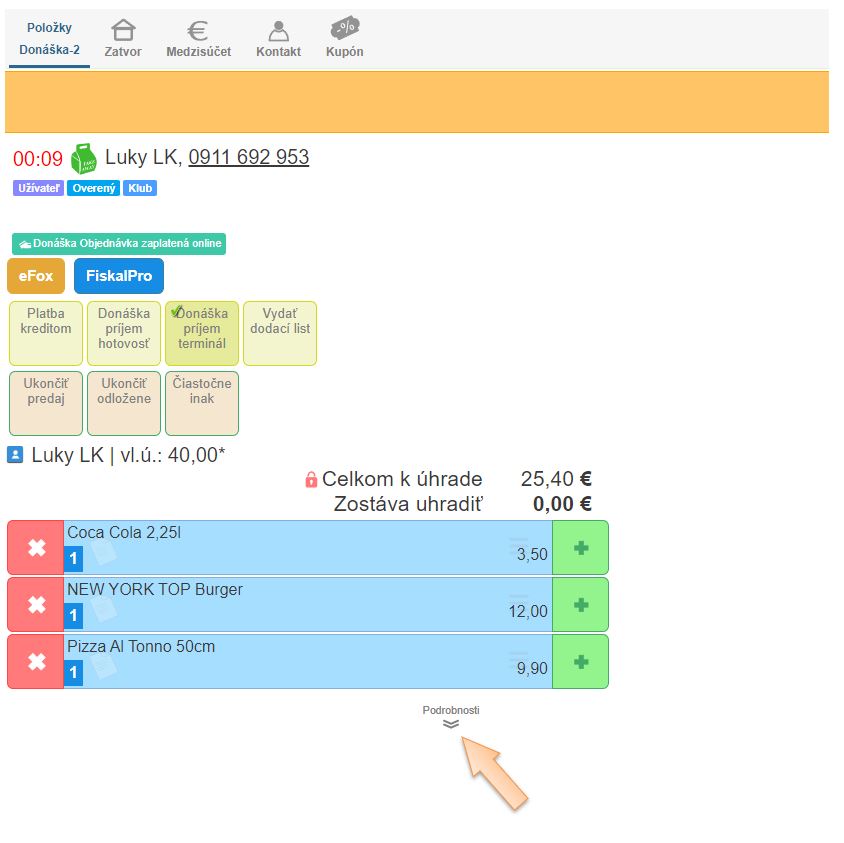
Task: Call phone number 0911 692 953
Action: pos(248,157)
